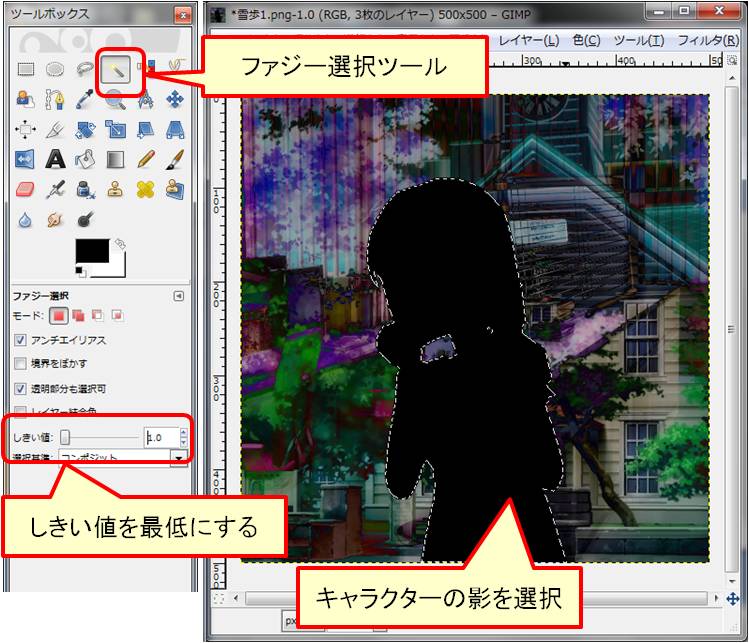Screen dimensions: 749x643
Task: Select the Clone stamp tool
Action: pyautogui.click(x=116, y=189)
